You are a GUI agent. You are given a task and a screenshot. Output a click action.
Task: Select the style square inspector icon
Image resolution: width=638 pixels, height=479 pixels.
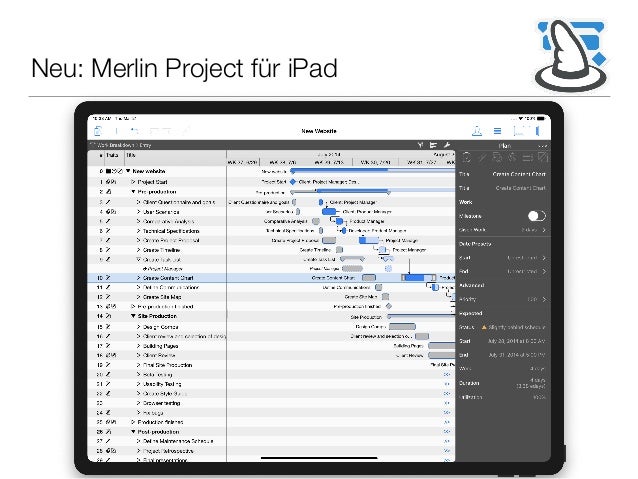pyautogui.click(x=543, y=157)
